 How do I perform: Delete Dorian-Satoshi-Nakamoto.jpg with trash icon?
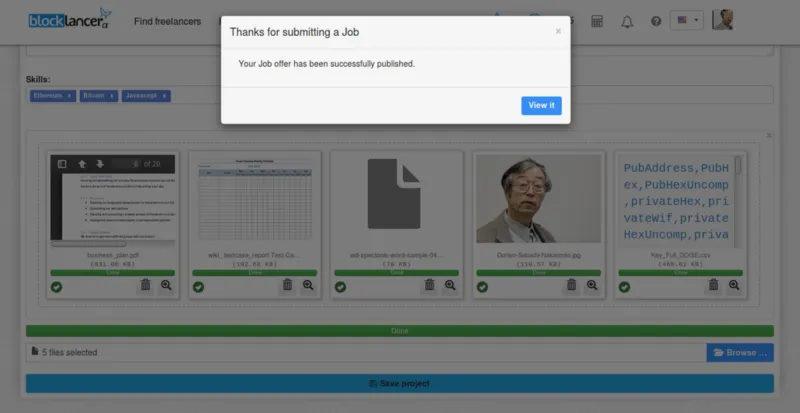(571, 285)
